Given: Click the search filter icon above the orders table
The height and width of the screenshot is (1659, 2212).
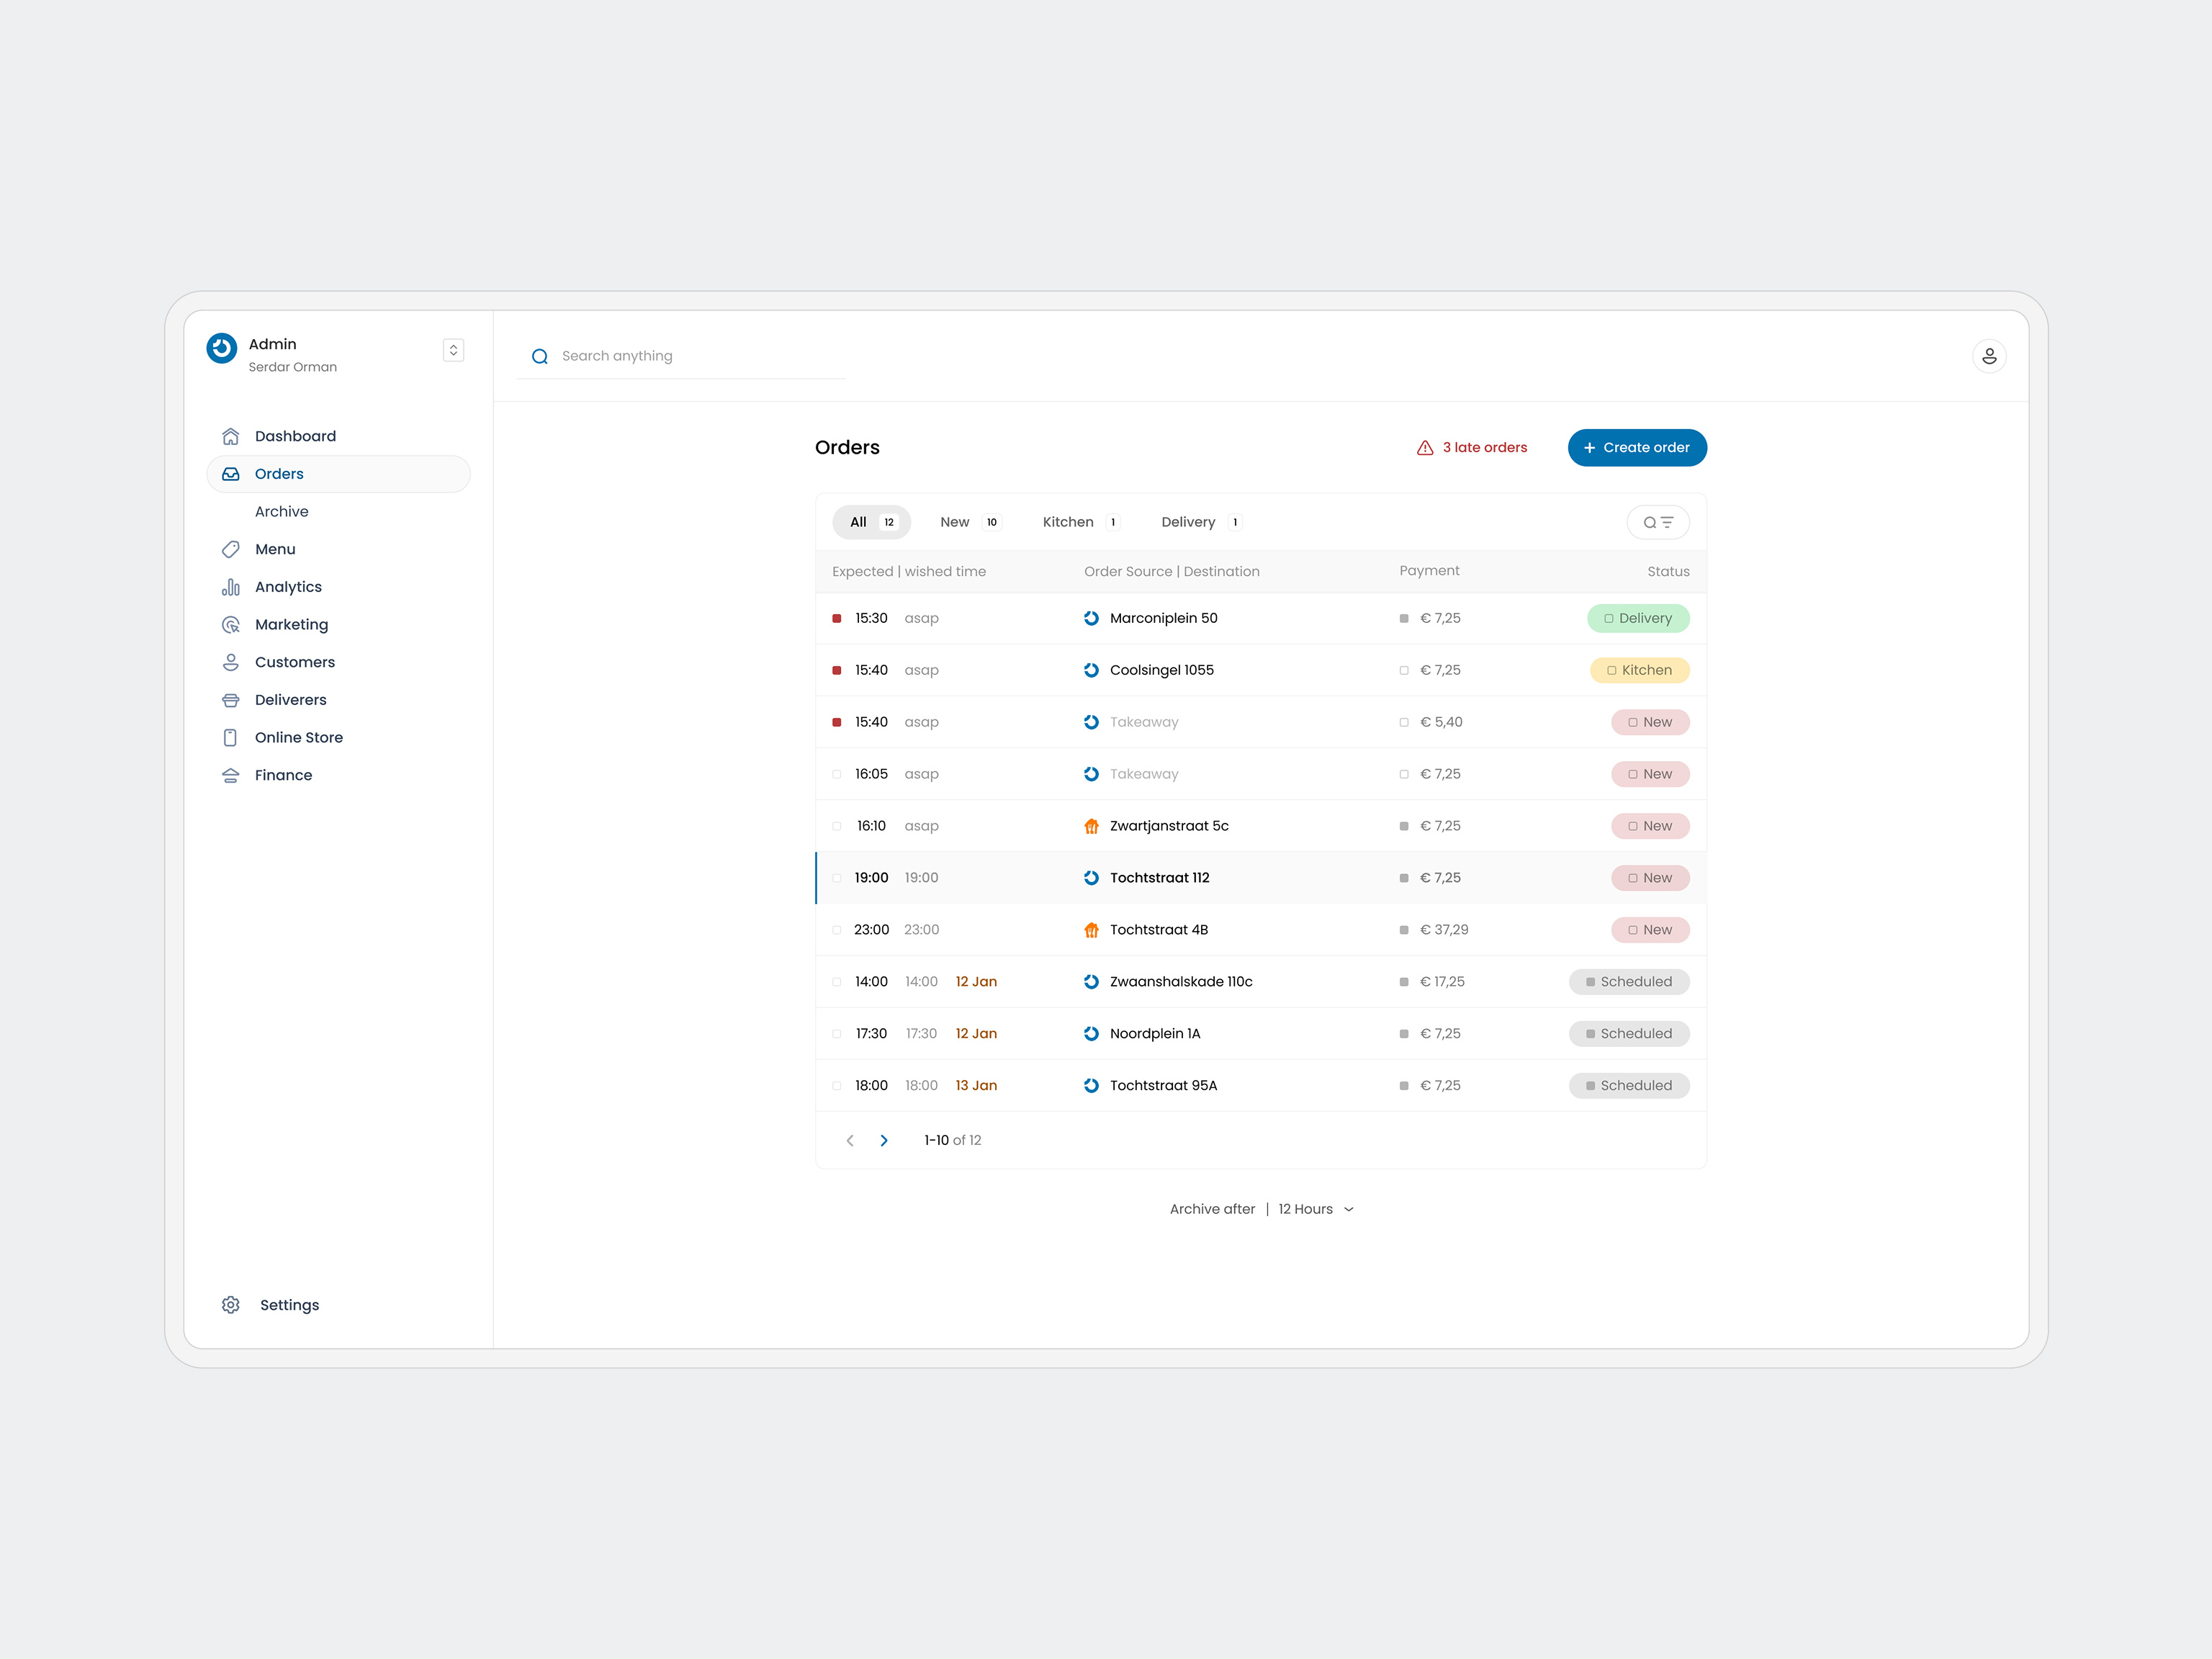Looking at the screenshot, I should [x=1658, y=521].
